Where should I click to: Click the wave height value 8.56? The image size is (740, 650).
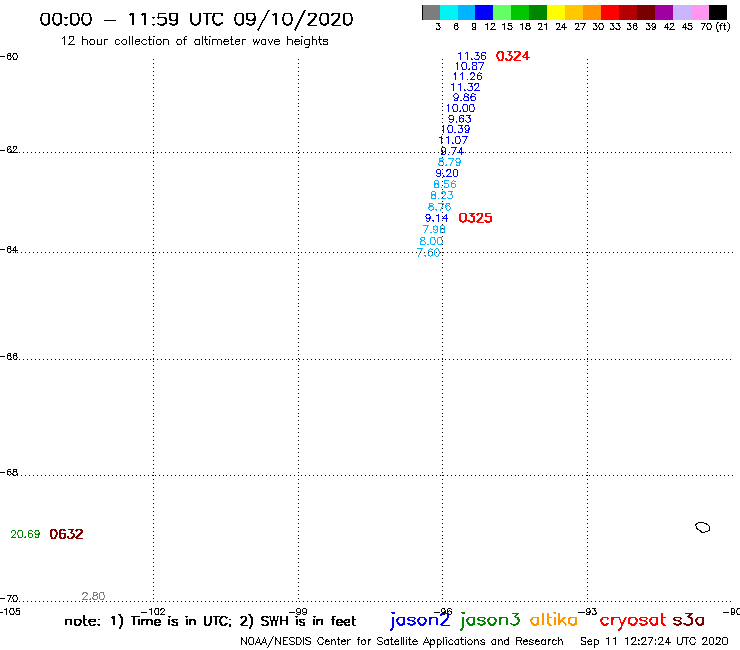pos(445,185)
